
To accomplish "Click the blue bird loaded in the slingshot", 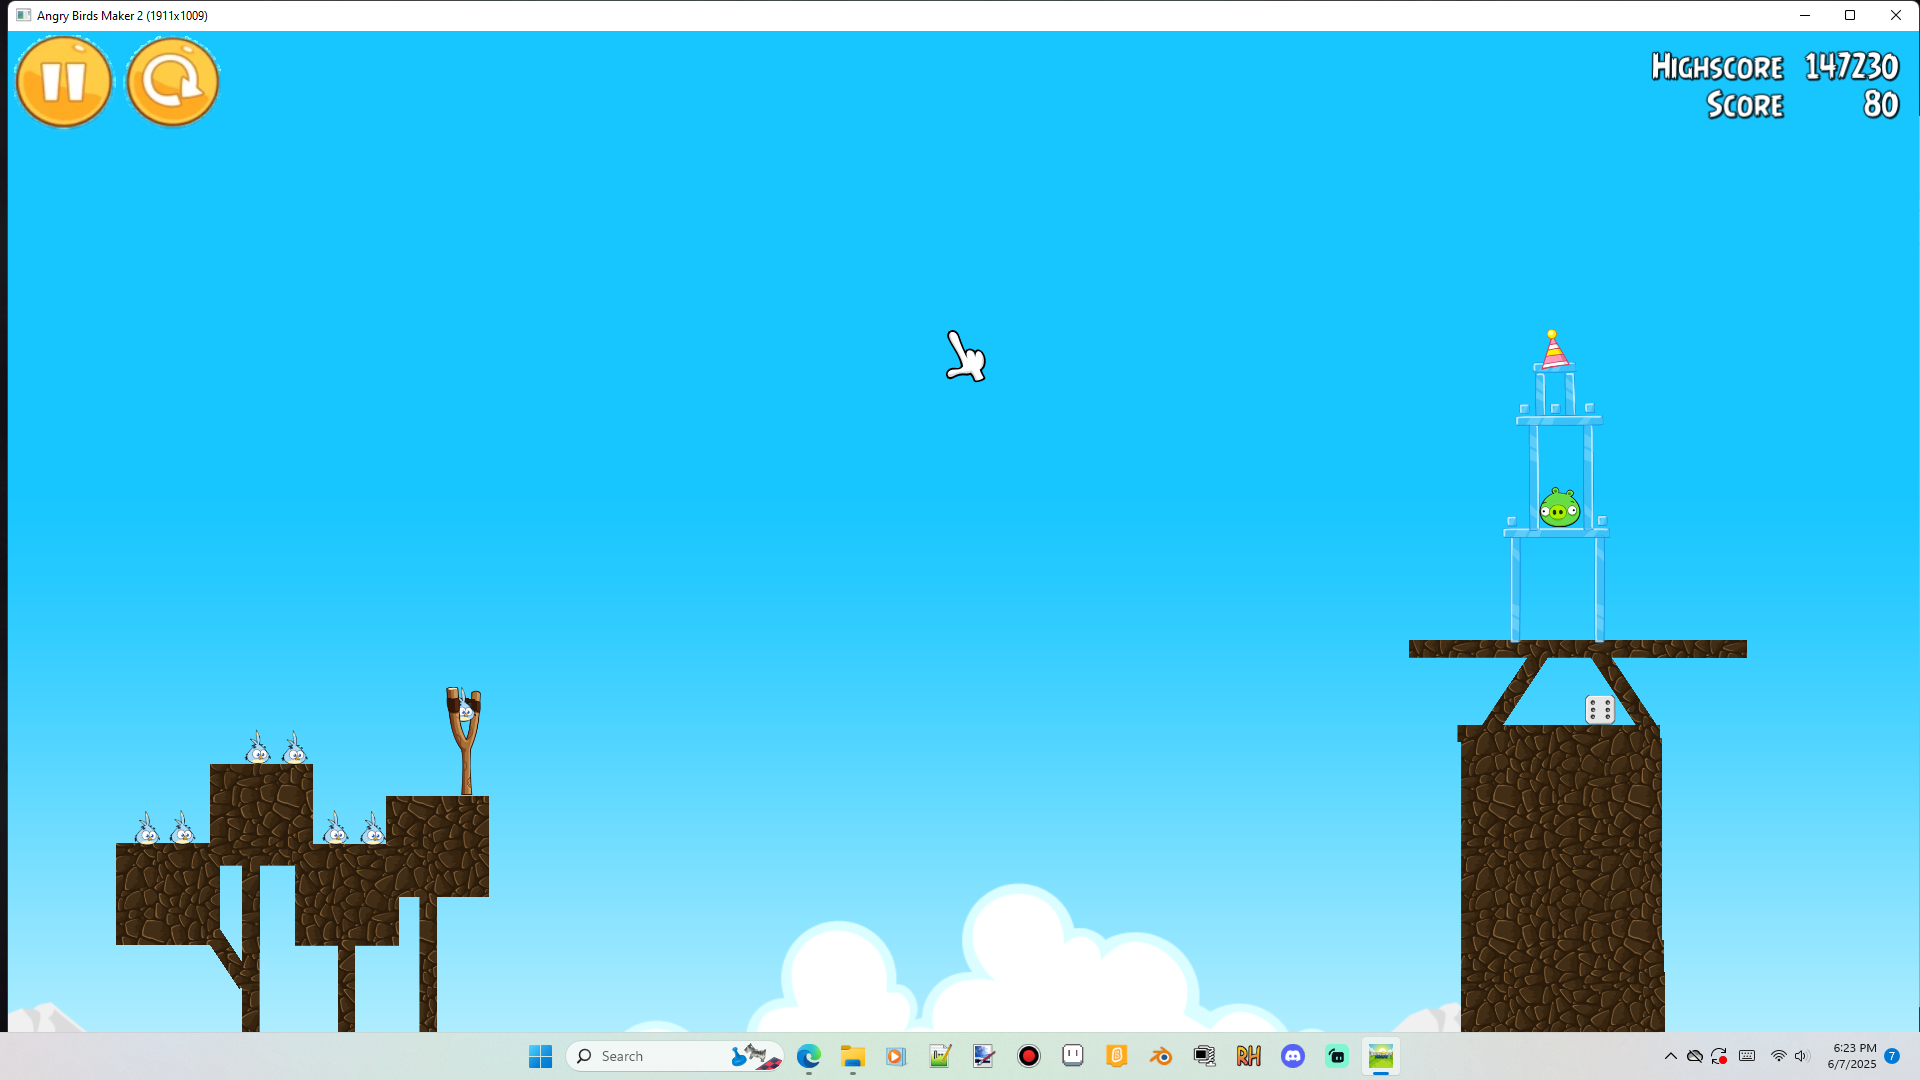I will pos(466,710).
